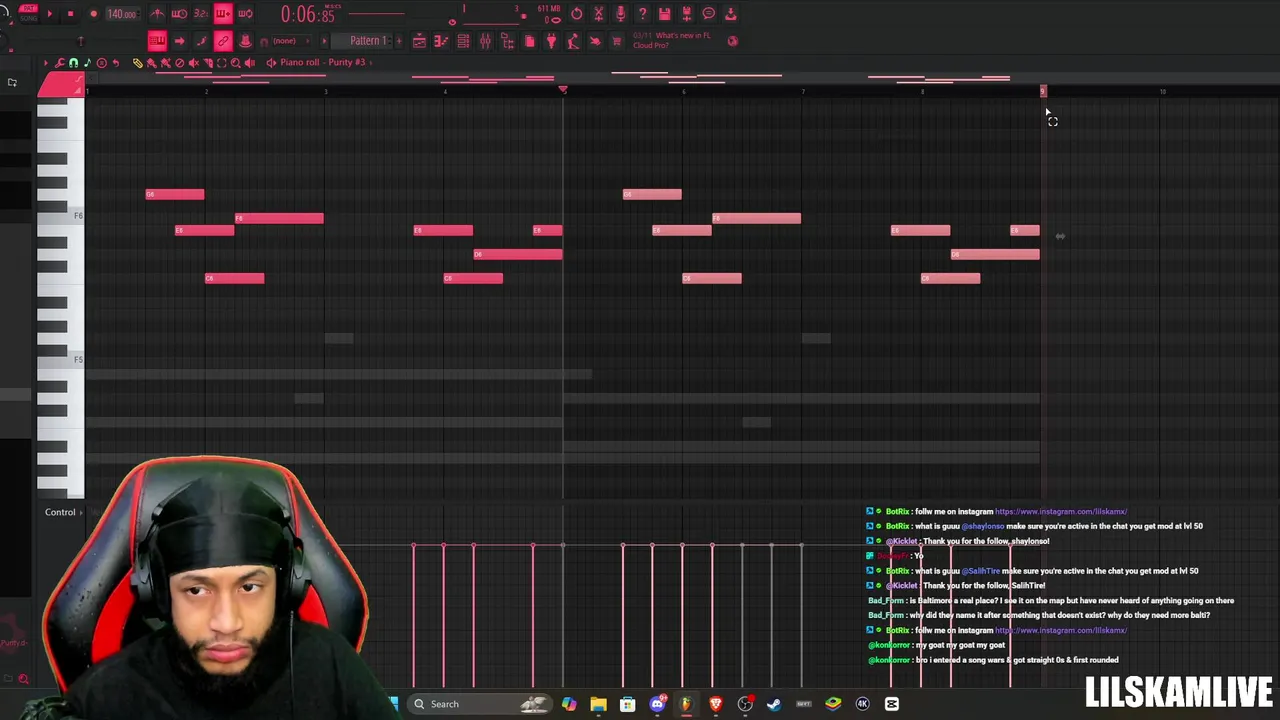The image size is (1280, 720).
Task: Open the chat speech bubble icon
Action: point(708,14)
